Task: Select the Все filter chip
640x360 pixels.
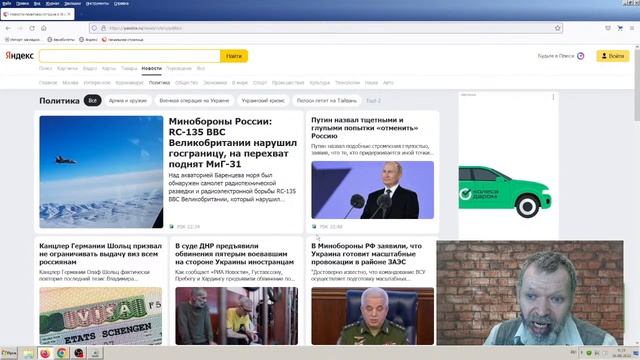Action: point(93,100)
